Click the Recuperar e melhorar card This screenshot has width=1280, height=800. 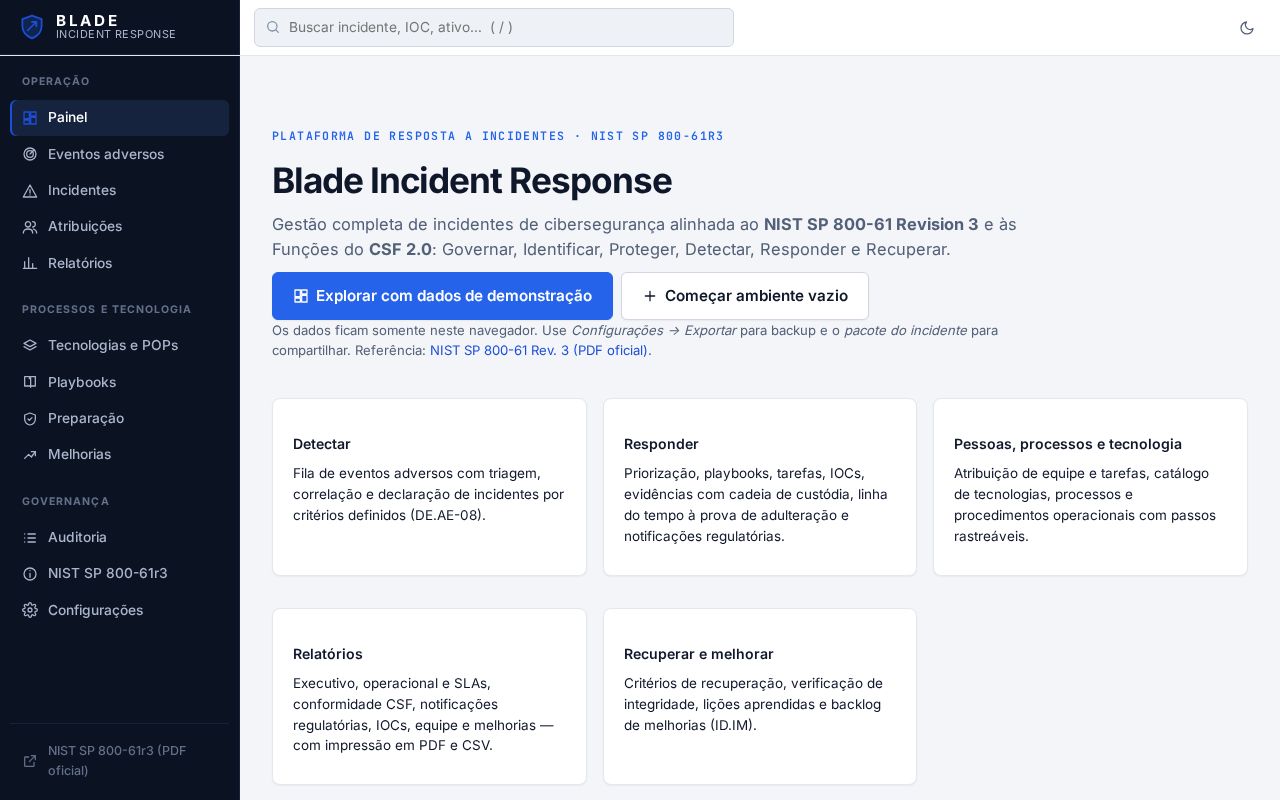760,697
